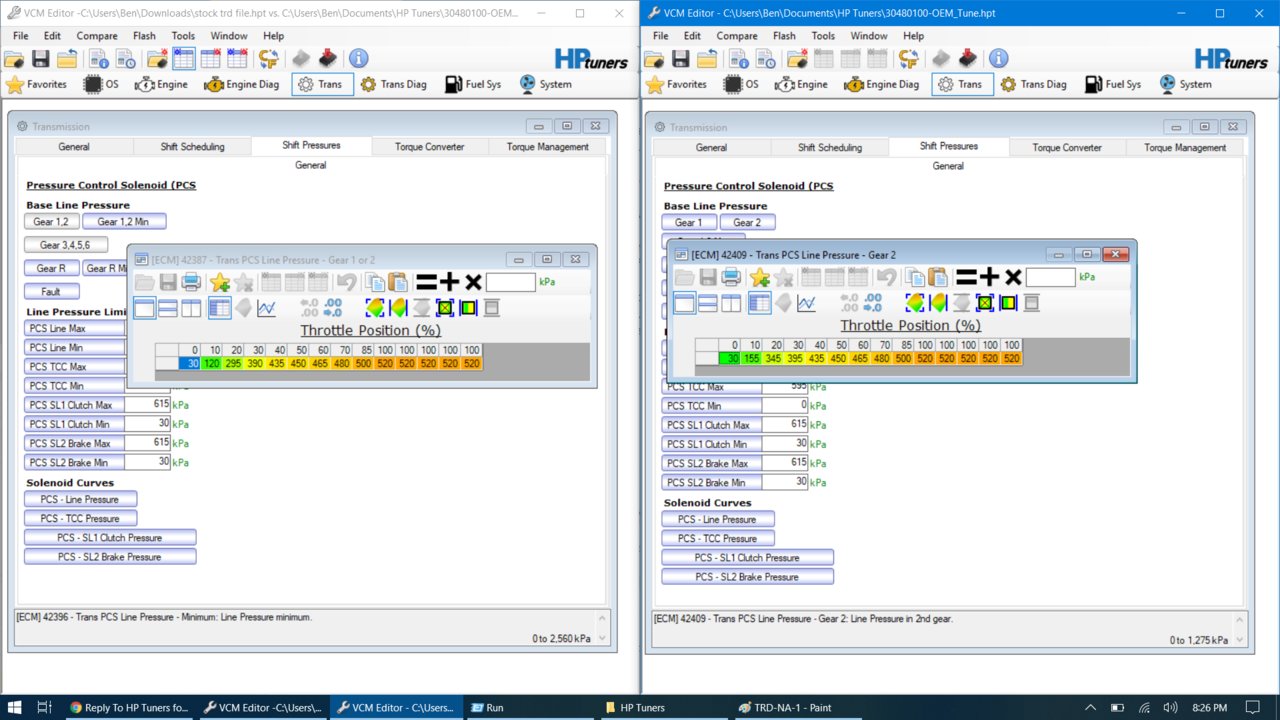Select blue cell 30 in Gear 1 or 2 table

coord(191,364)
